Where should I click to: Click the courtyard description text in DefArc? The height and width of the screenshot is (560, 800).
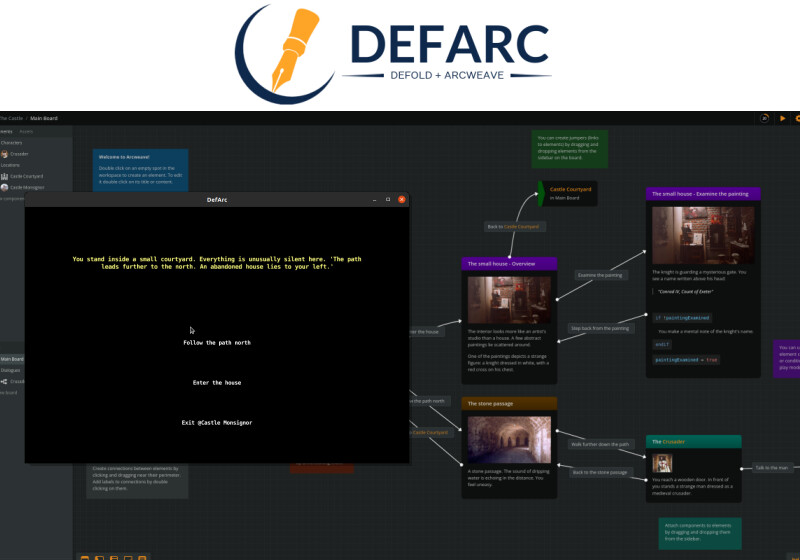(x=217, y=263)
